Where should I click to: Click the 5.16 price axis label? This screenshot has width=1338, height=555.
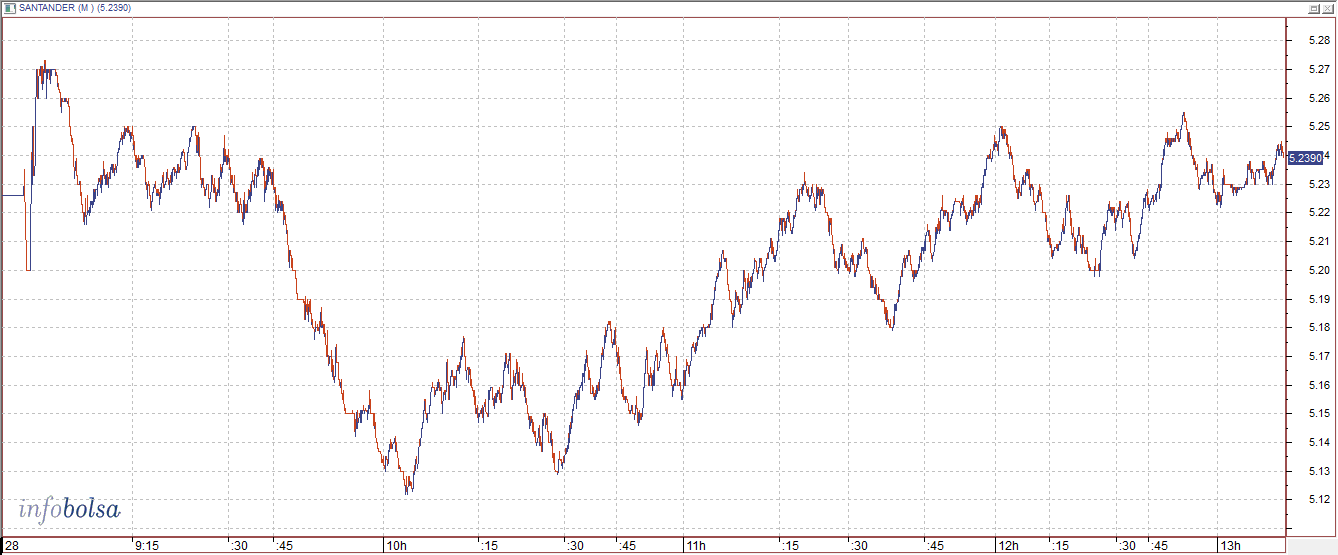tap(1318, 385)
